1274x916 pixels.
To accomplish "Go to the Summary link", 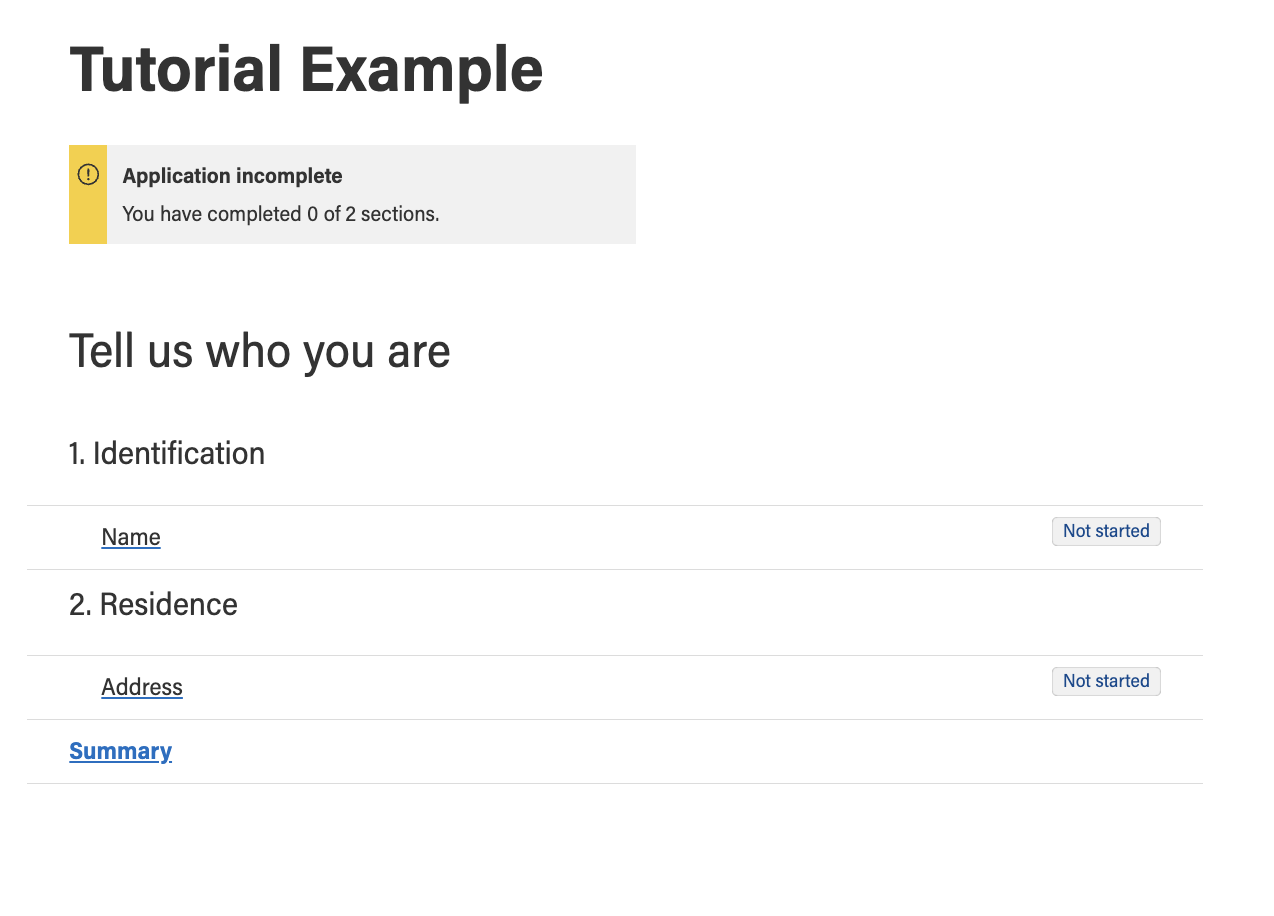I will point(120,751).
